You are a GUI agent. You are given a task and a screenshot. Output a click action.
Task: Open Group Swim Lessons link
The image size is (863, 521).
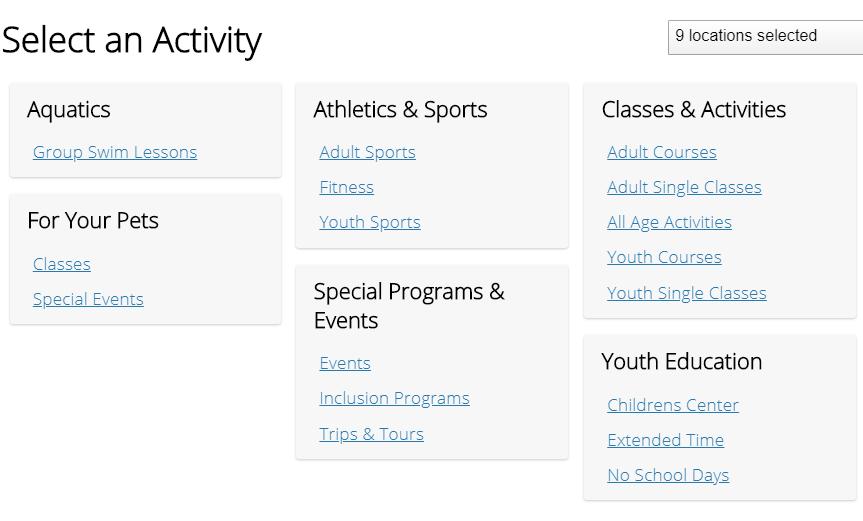pyautogui.click(x=115, y=152)
